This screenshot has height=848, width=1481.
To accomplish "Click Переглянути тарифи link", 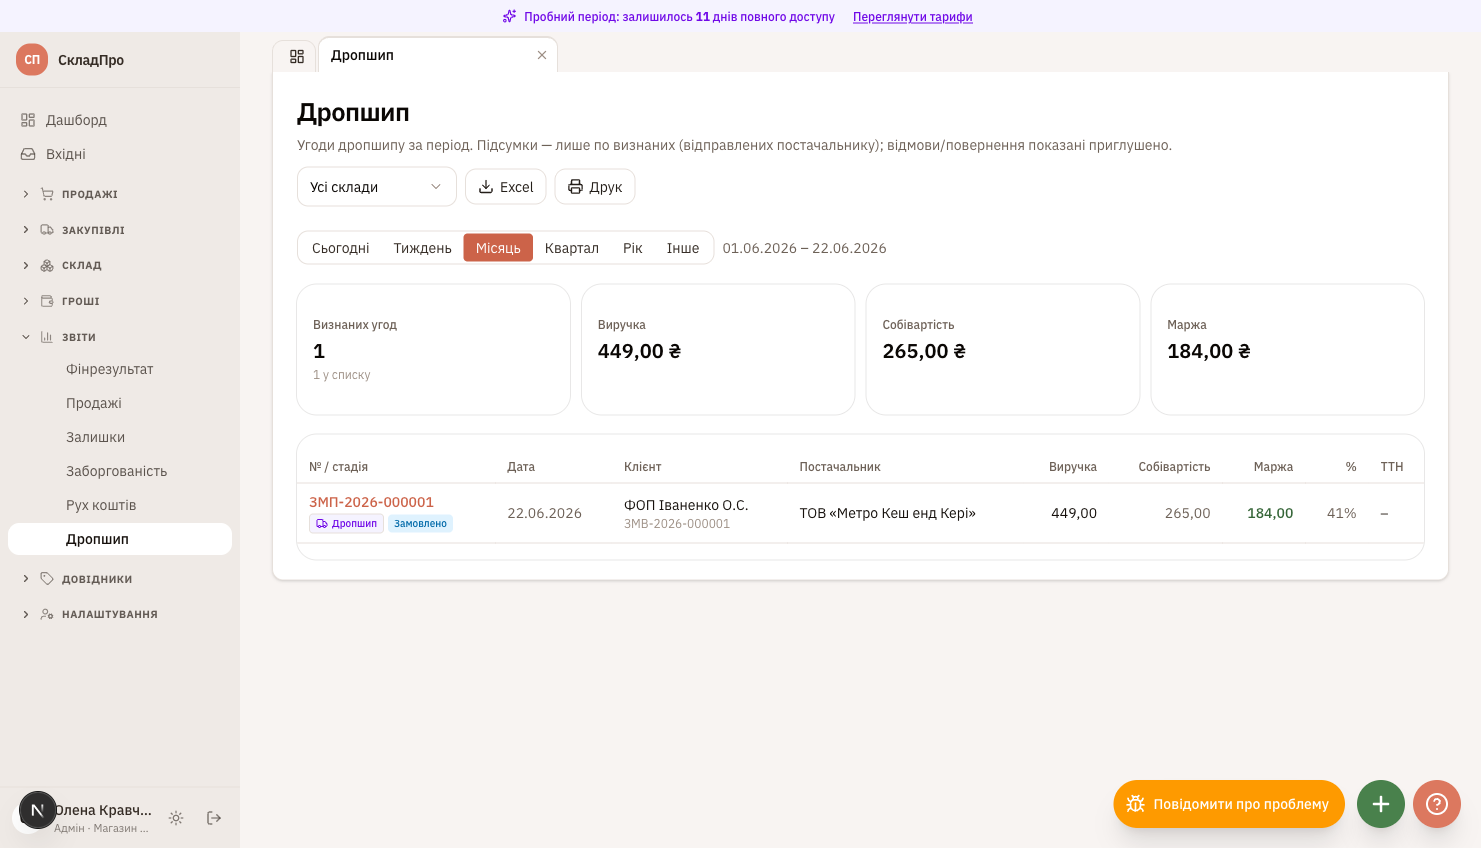I will [912, 17].
